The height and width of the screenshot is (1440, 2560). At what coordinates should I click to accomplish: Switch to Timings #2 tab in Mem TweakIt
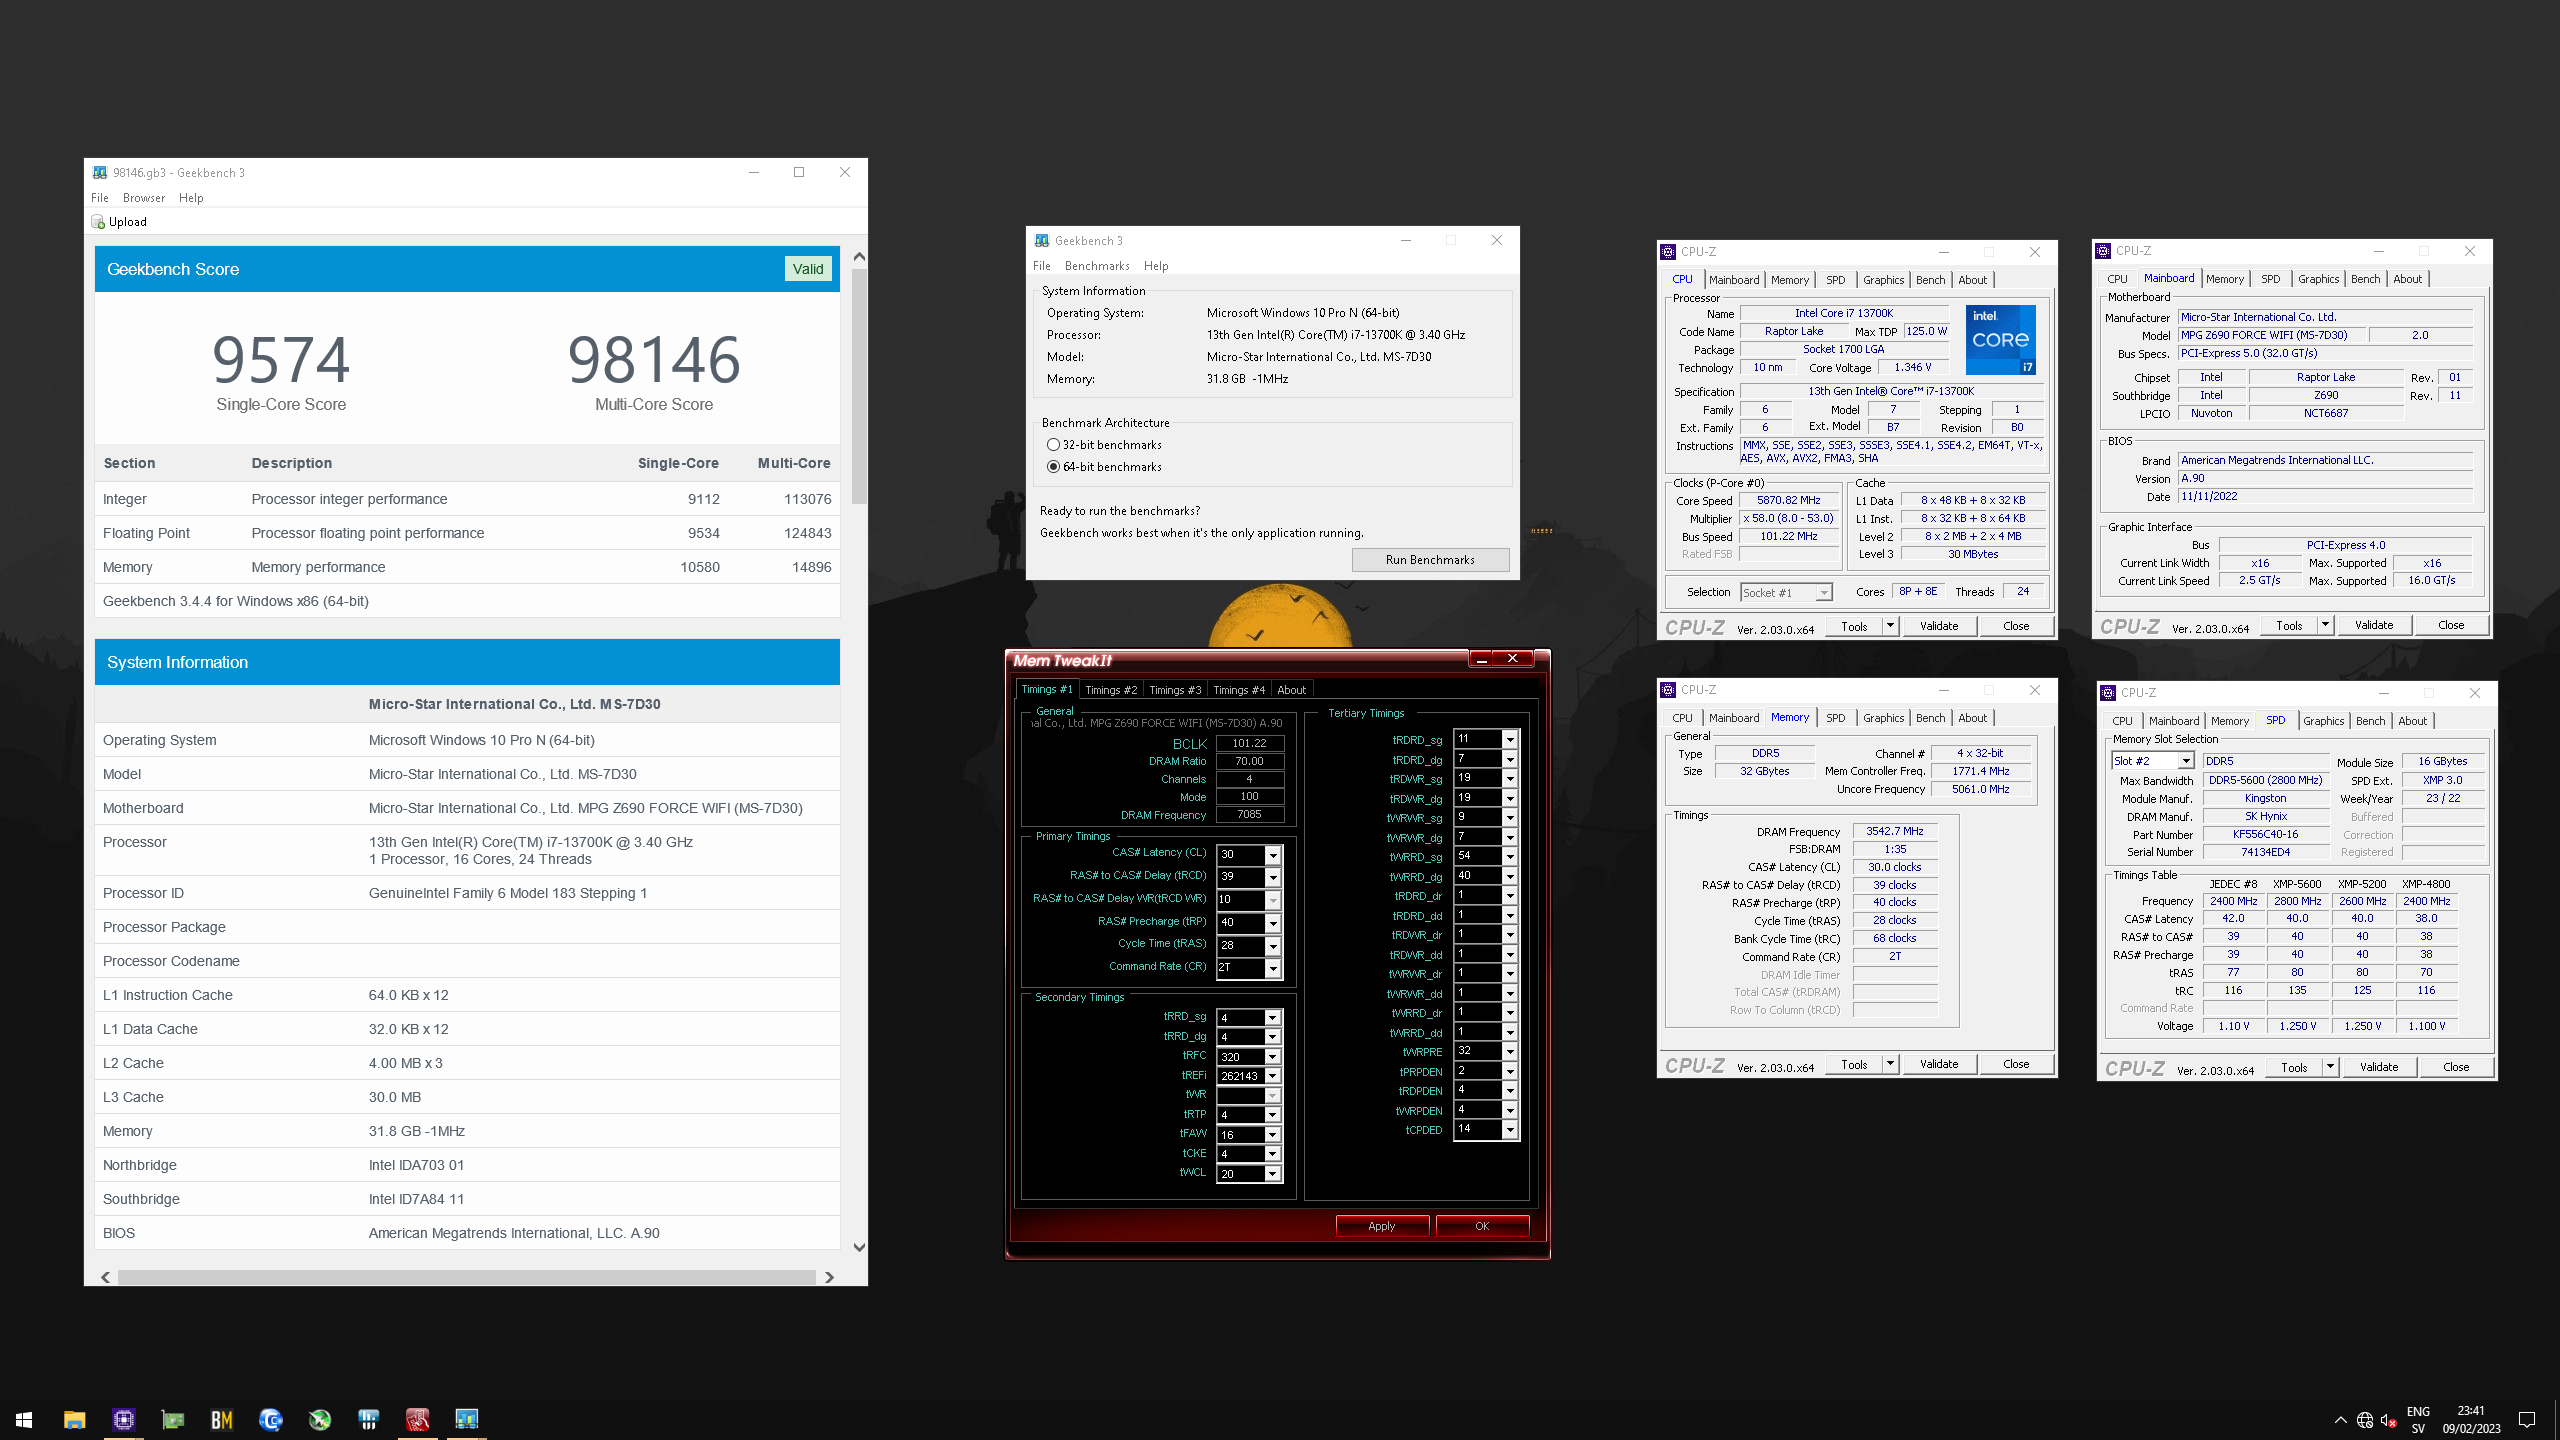click(x=1111, y=690)
